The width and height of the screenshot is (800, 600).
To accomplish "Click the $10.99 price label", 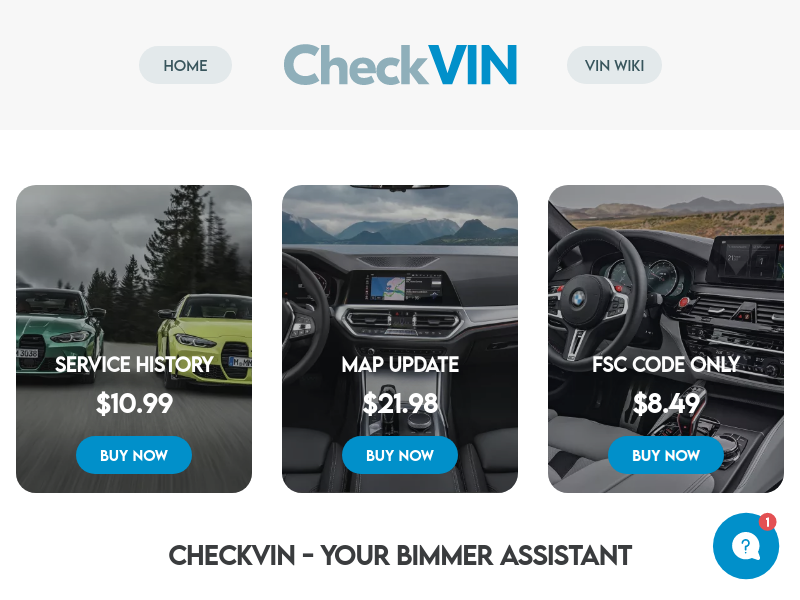I will [x=134, y=403].
